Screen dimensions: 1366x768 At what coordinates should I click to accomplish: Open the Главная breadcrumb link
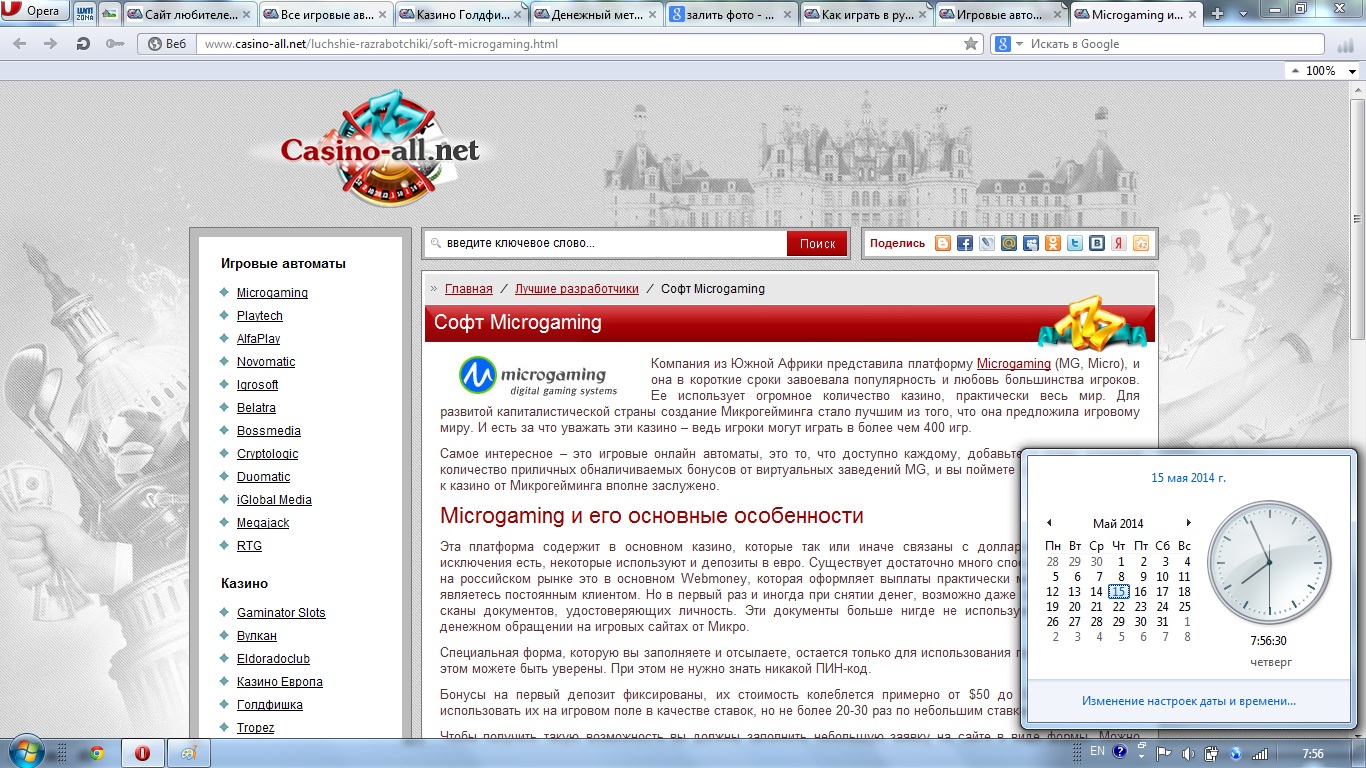(x=469, y=289)
